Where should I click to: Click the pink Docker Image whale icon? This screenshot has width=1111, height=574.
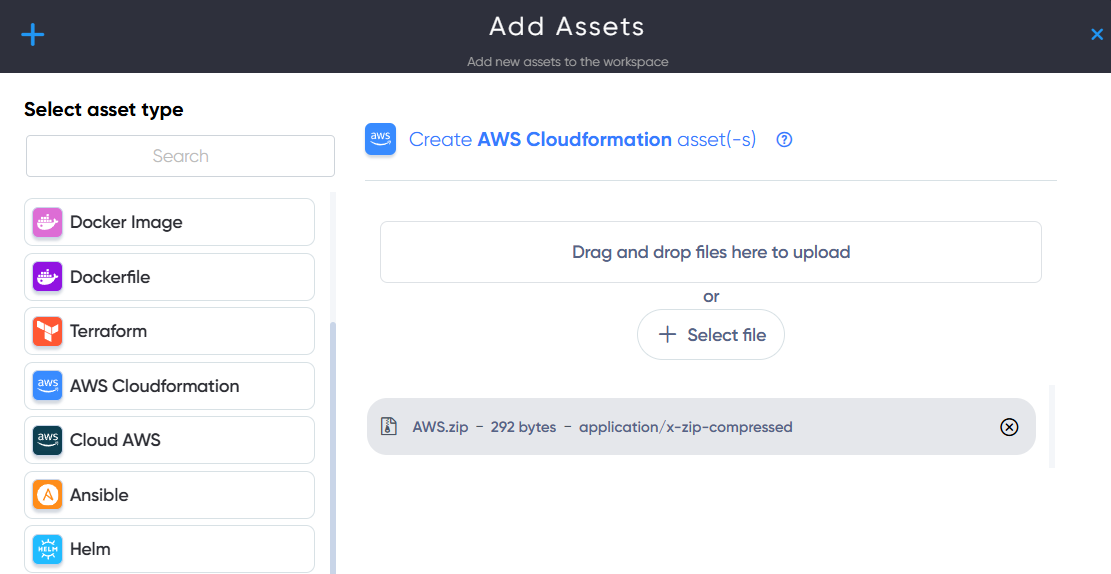point(47,223)
